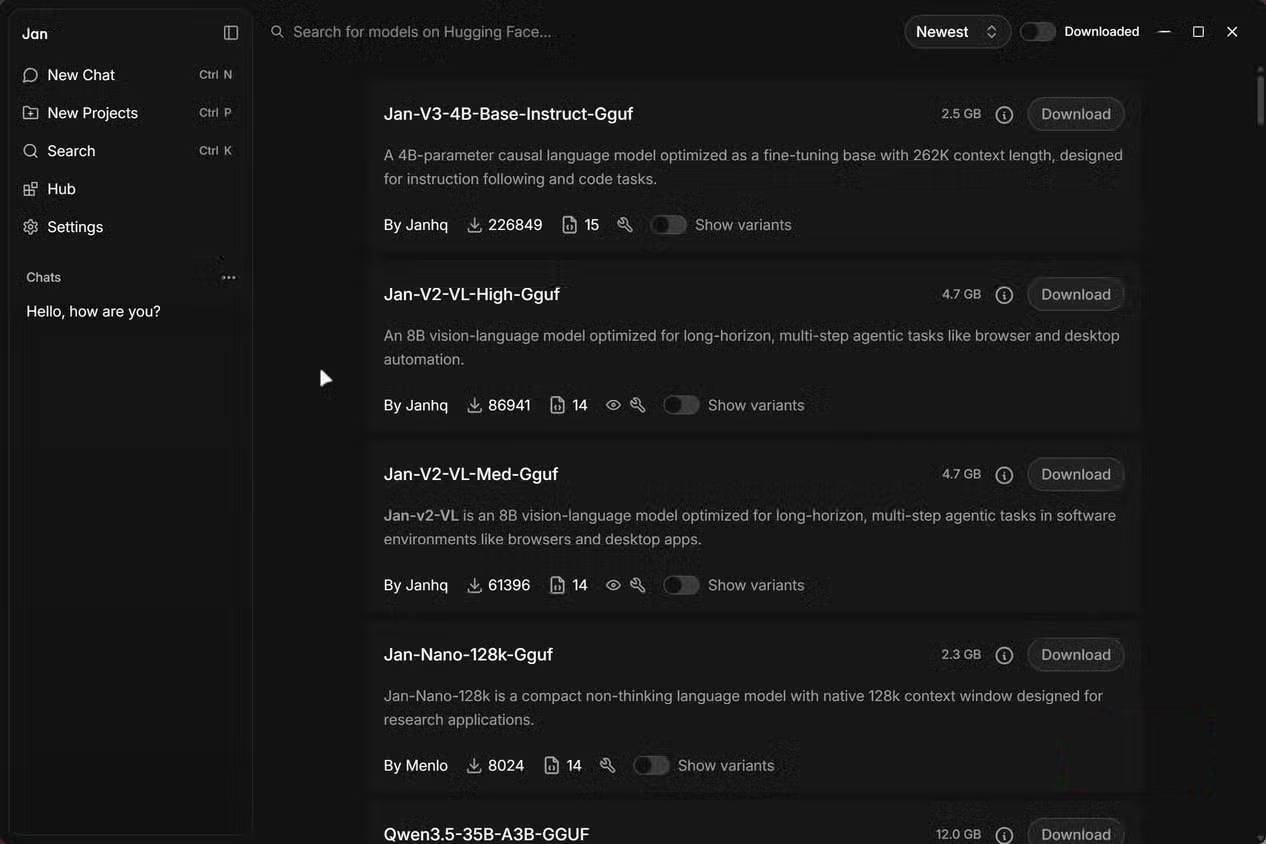Open the Search item in sidebar
The image size is (1266, 844).
(x=127, y=151)
